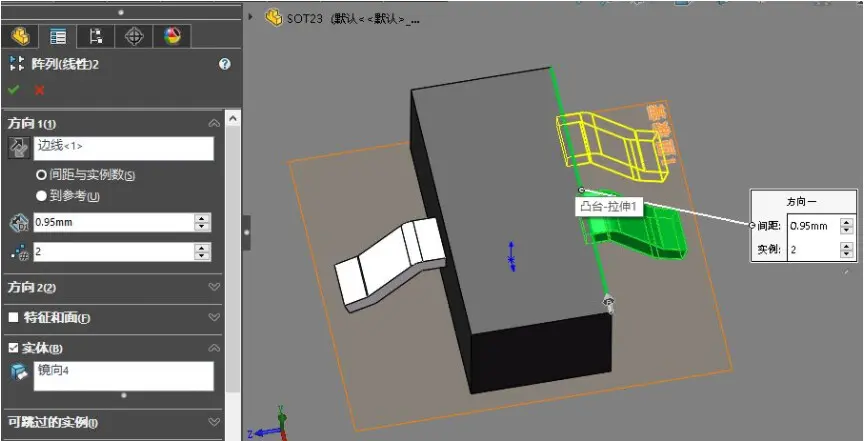Increase the 0.95mm spacing with the up spinner
Screen dimensions: 864x441
tap(202, 219)
